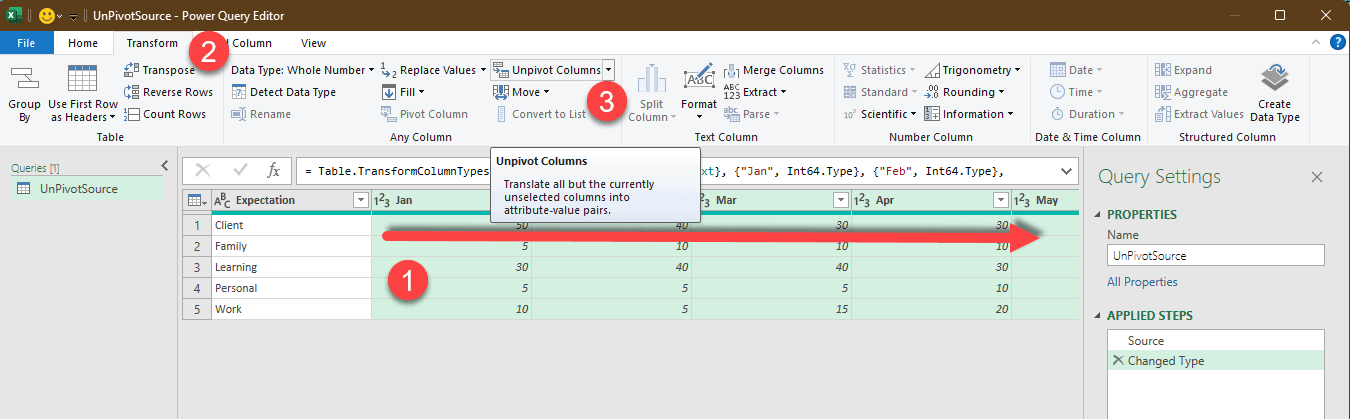
Task: Open the Expectation column filter dropdown
Action: 361,200
